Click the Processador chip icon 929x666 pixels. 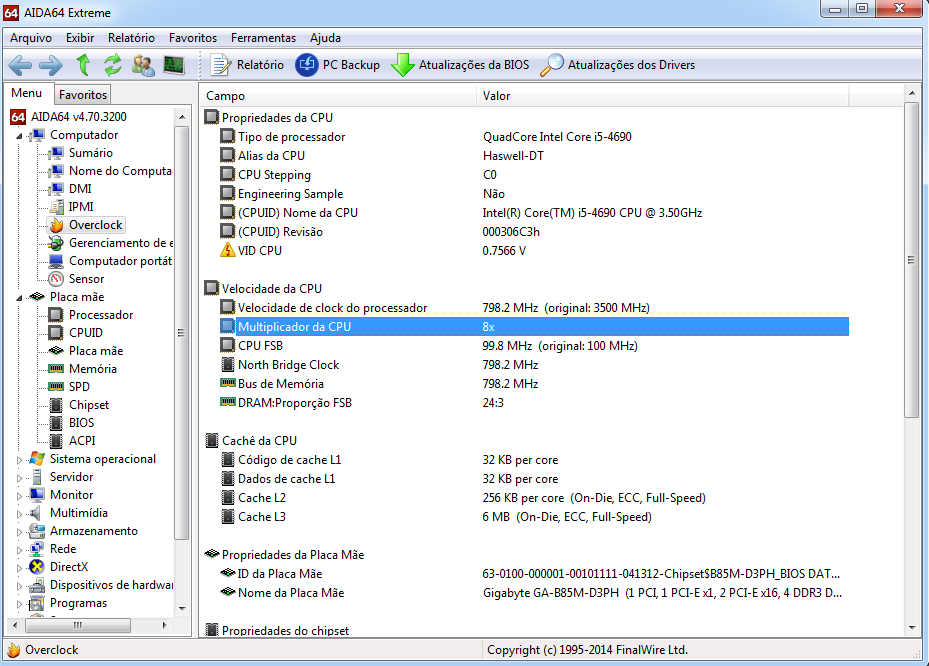click(56, 315)
